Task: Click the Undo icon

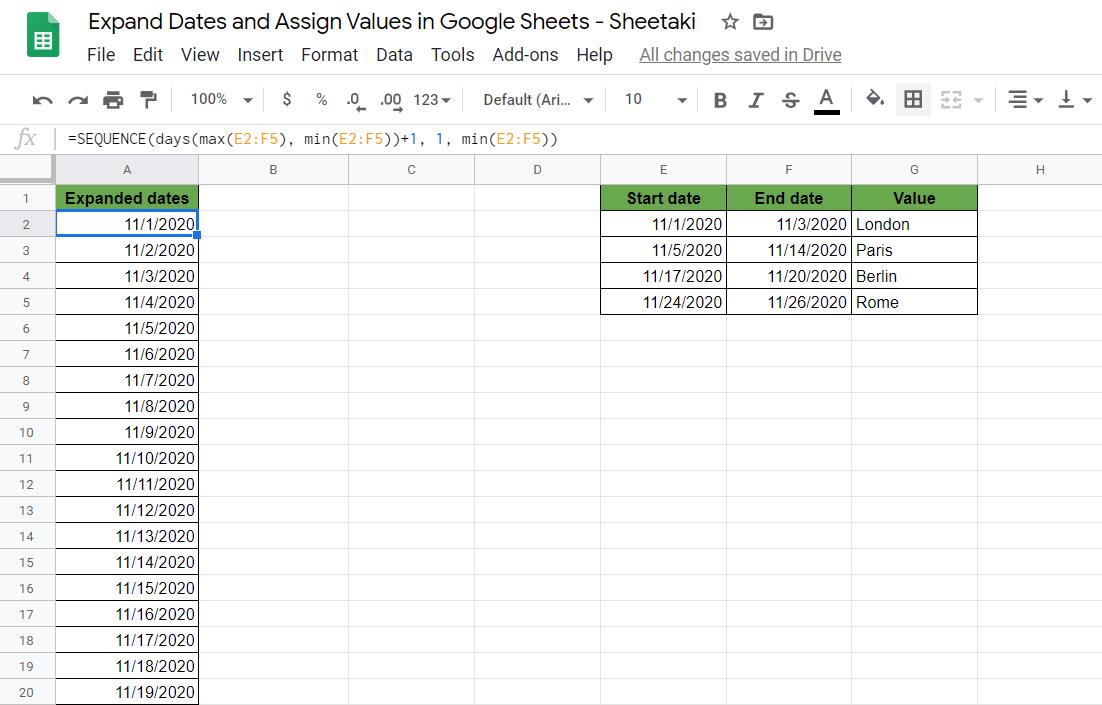Action: click(x=42, y=99)
